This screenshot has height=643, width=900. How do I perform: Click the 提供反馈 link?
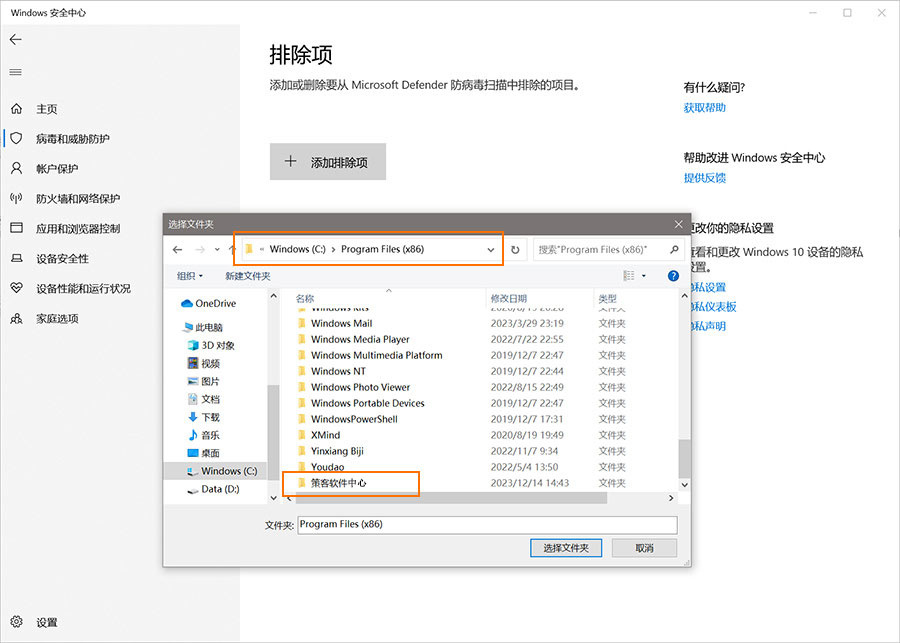[x=704, y=177]
